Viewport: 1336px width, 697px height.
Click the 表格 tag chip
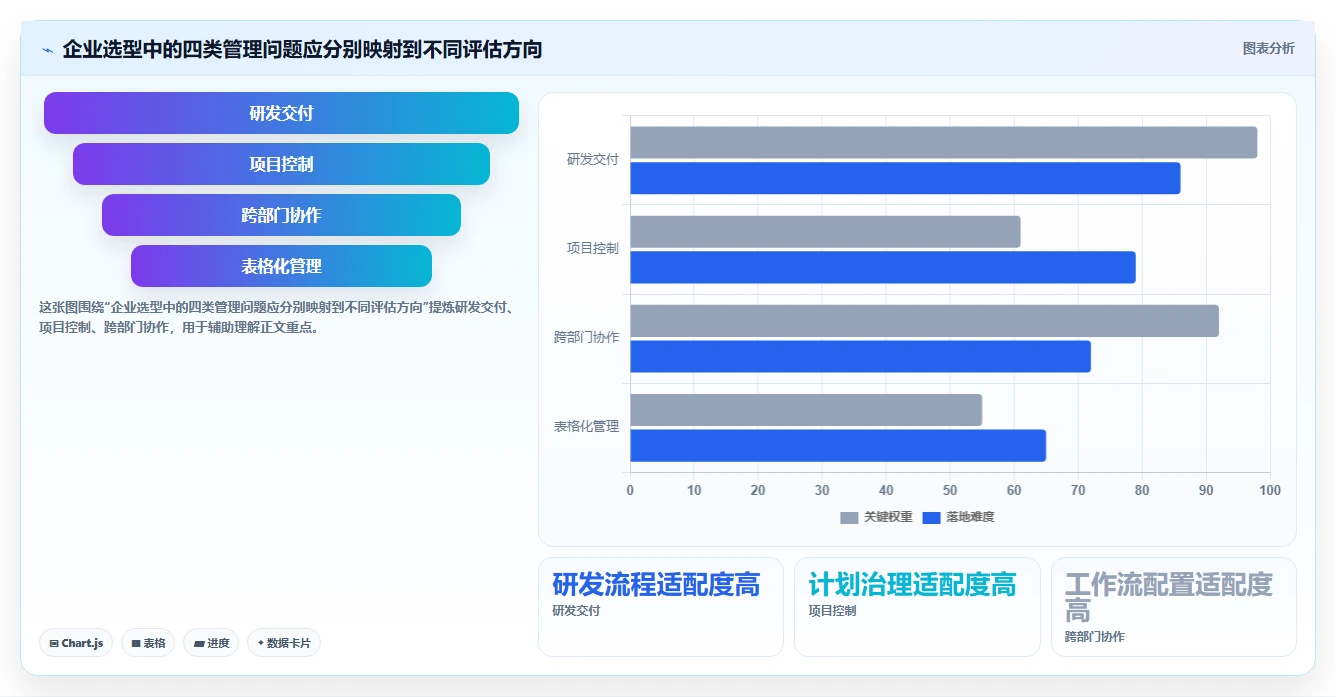coord(148,643)
